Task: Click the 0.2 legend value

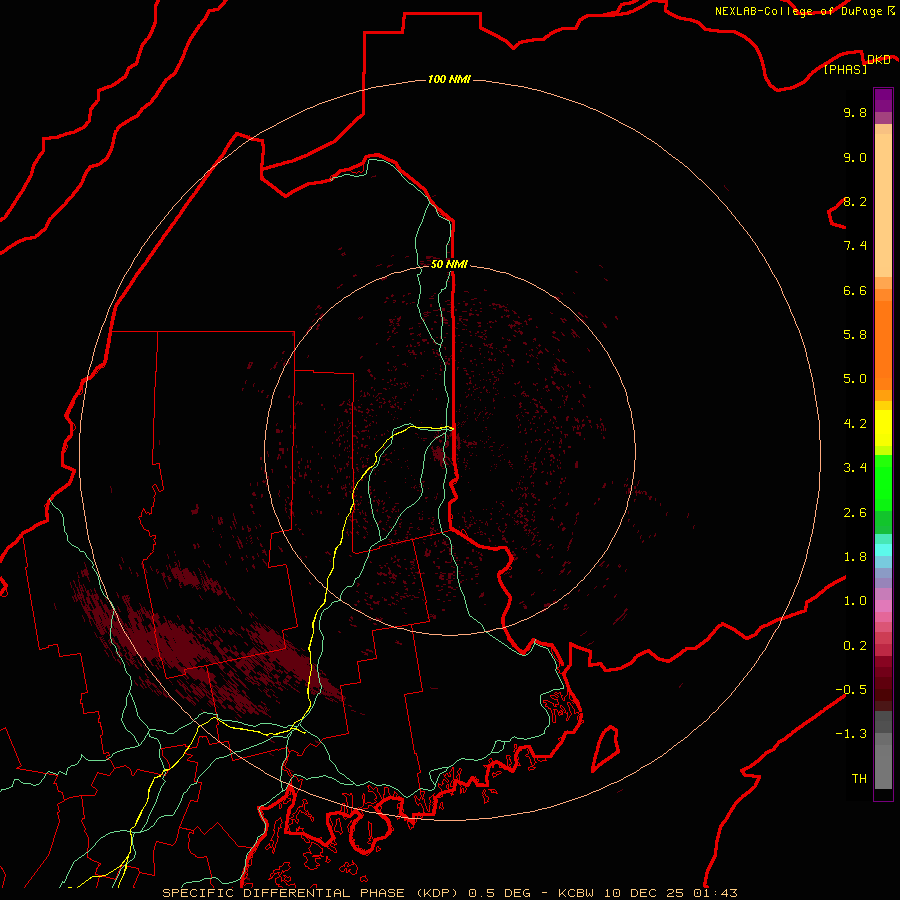Action: coord(855,646)
